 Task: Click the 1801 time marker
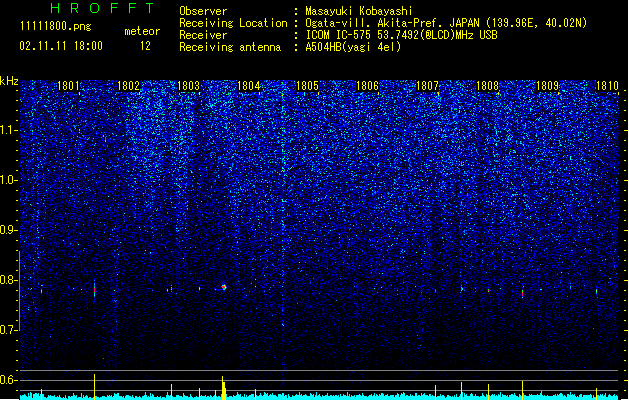(x=68, y=86)
